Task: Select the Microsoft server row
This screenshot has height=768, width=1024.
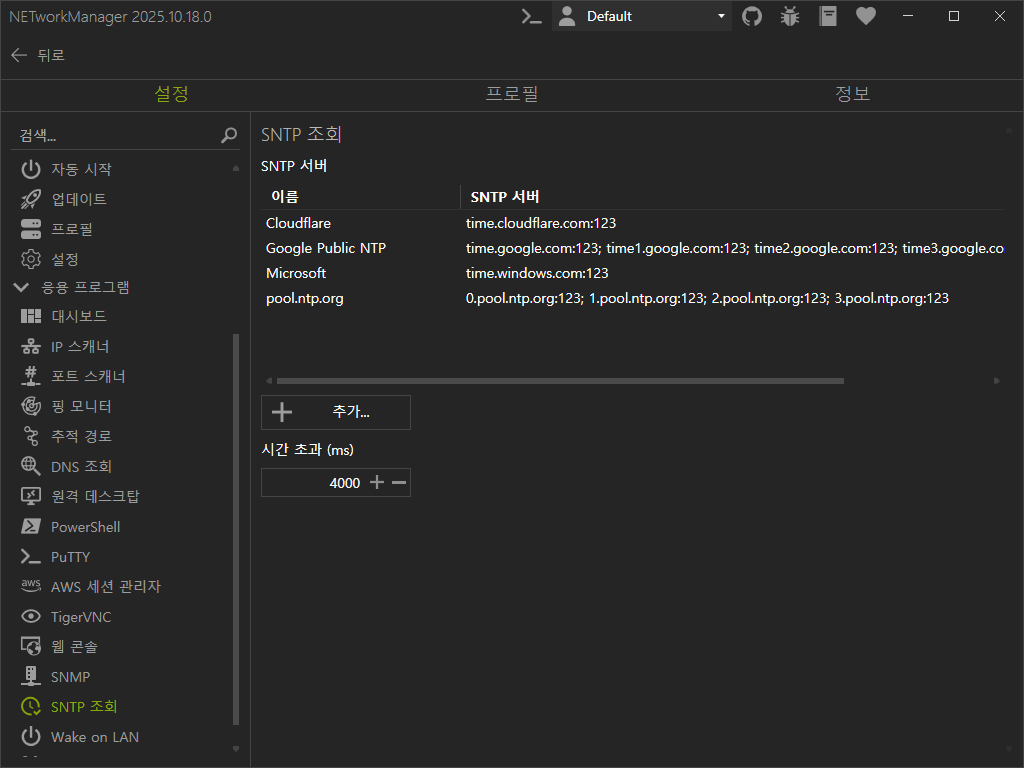Action: 633,273
